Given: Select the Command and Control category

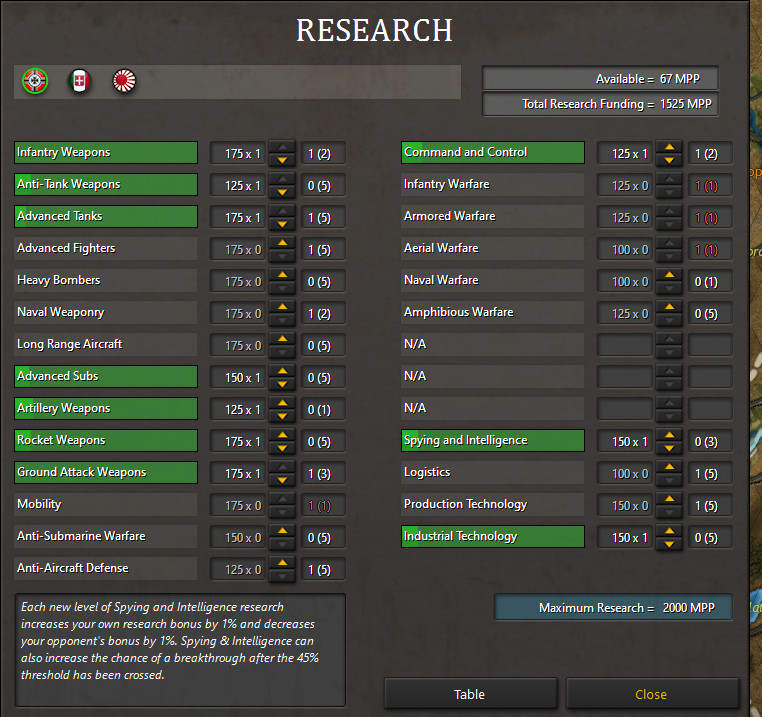Looking at the screenshot, I should click(x=493, y=153).
